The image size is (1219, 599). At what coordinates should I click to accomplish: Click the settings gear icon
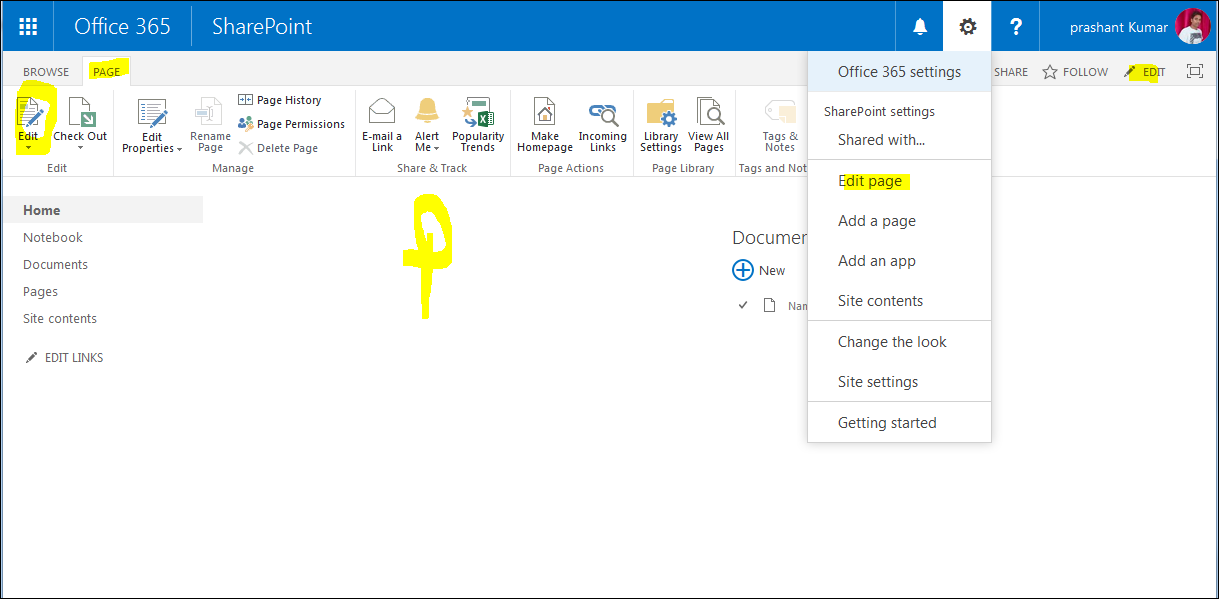pos(968,27)
